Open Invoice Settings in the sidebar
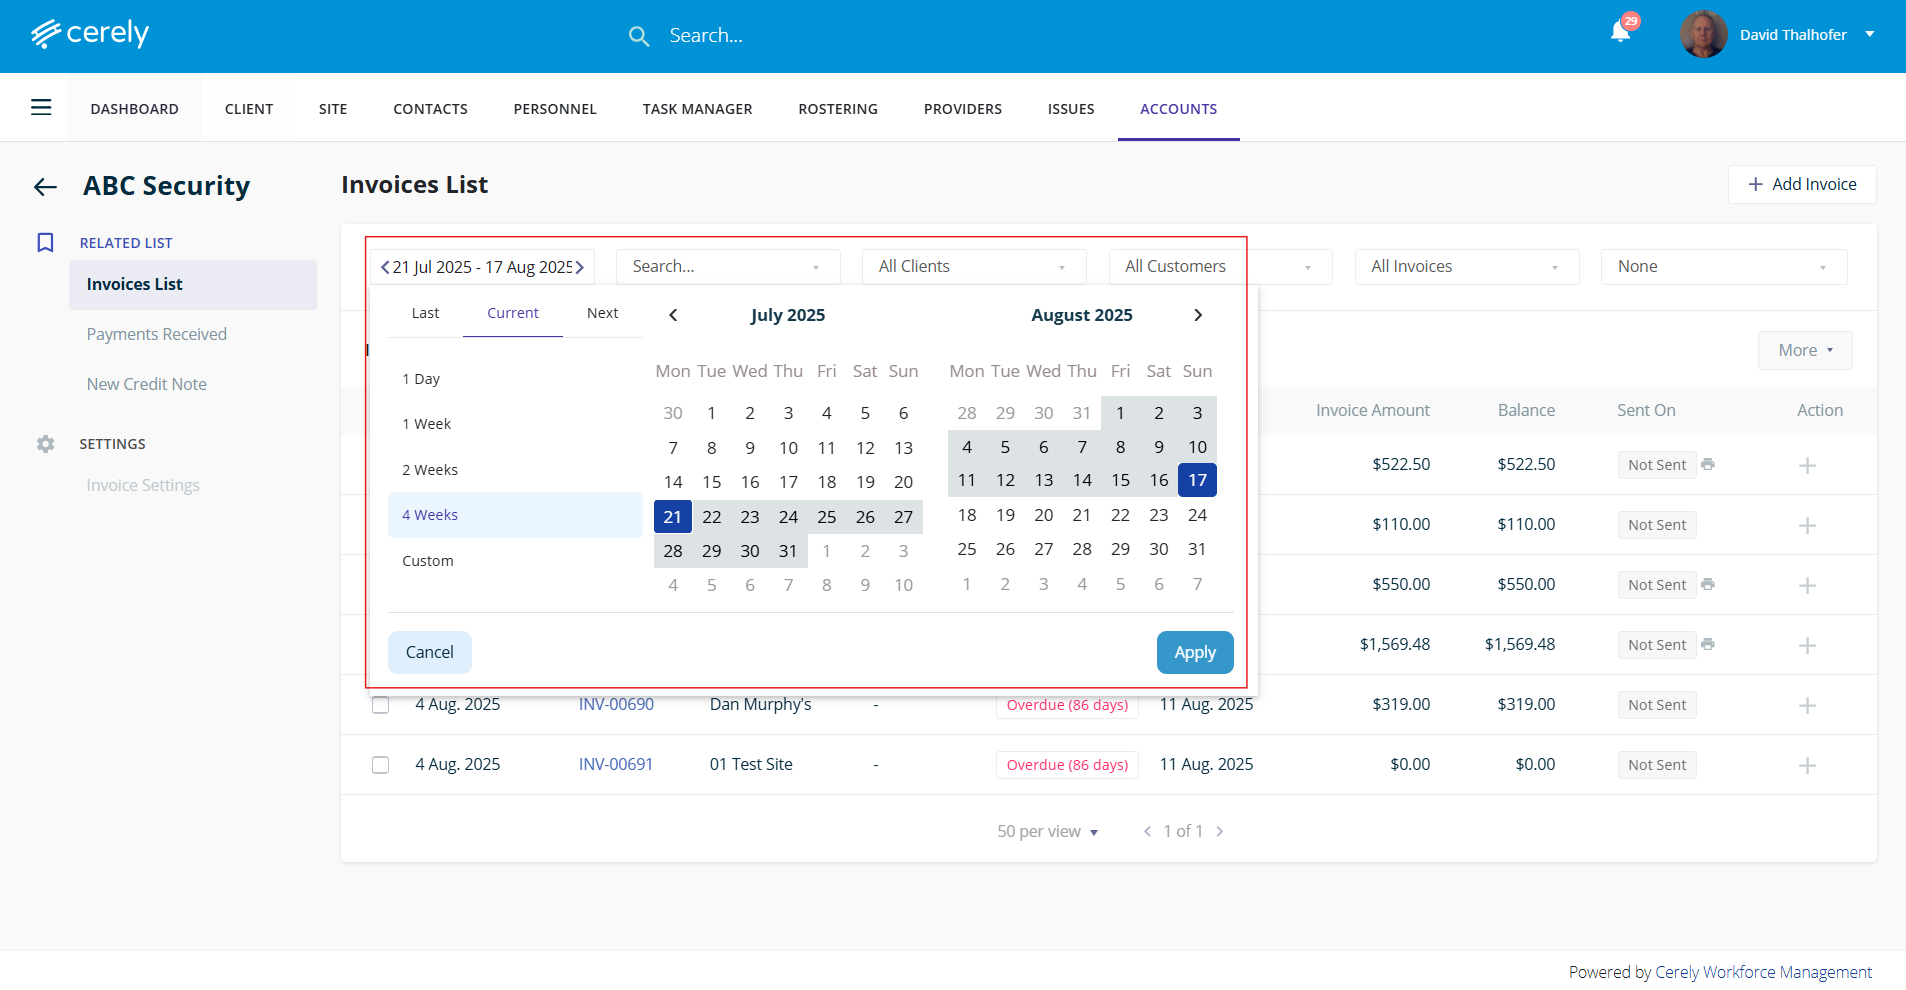Screen dimensions: 1906x990 coord(143,485)
